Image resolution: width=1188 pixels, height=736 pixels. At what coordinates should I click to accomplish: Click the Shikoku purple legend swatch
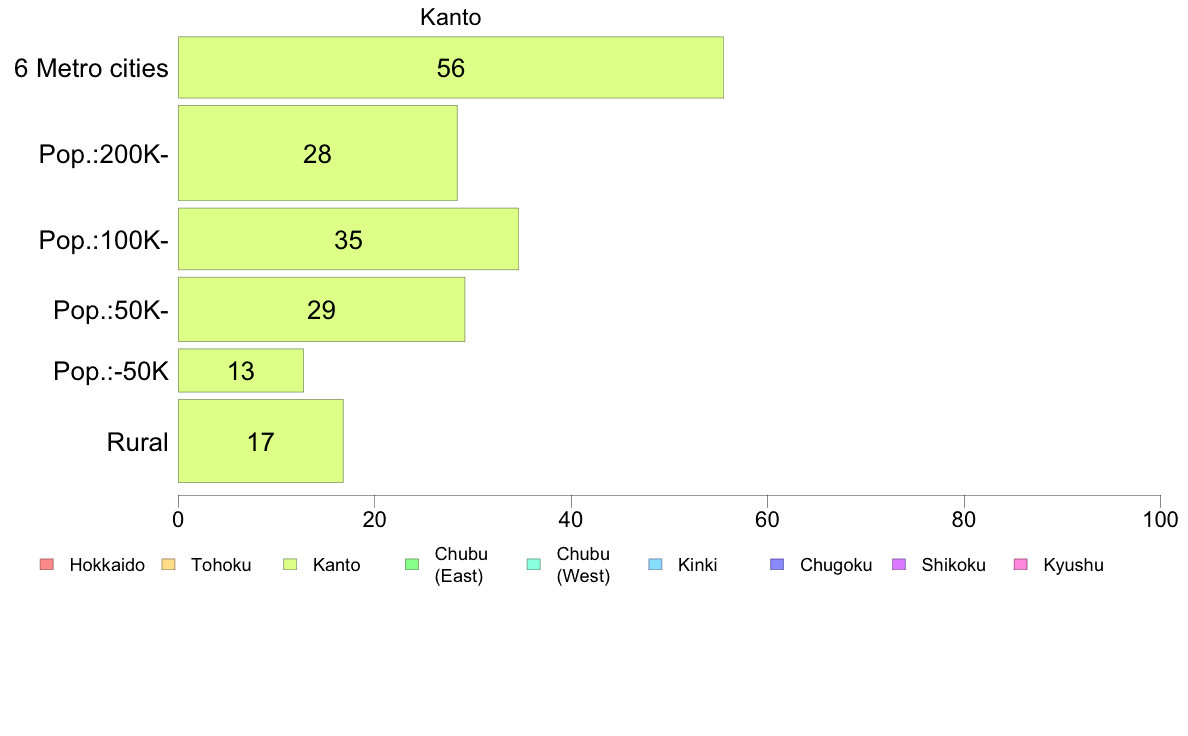[x=899, y=564]
